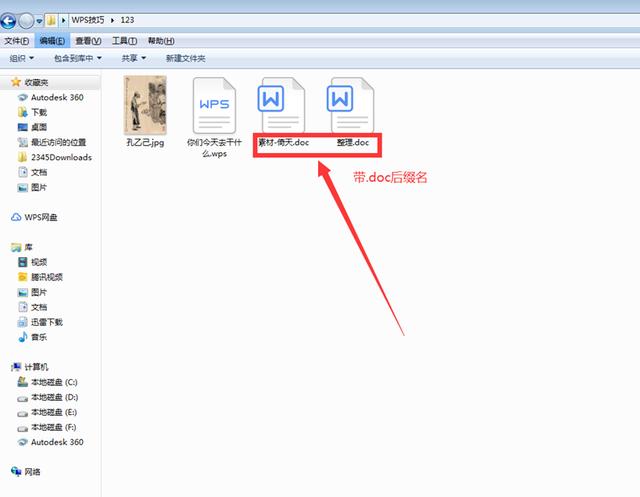Click the 计算机 computer icon
Viewport: 640px width, 497px height.
[16, 367]
